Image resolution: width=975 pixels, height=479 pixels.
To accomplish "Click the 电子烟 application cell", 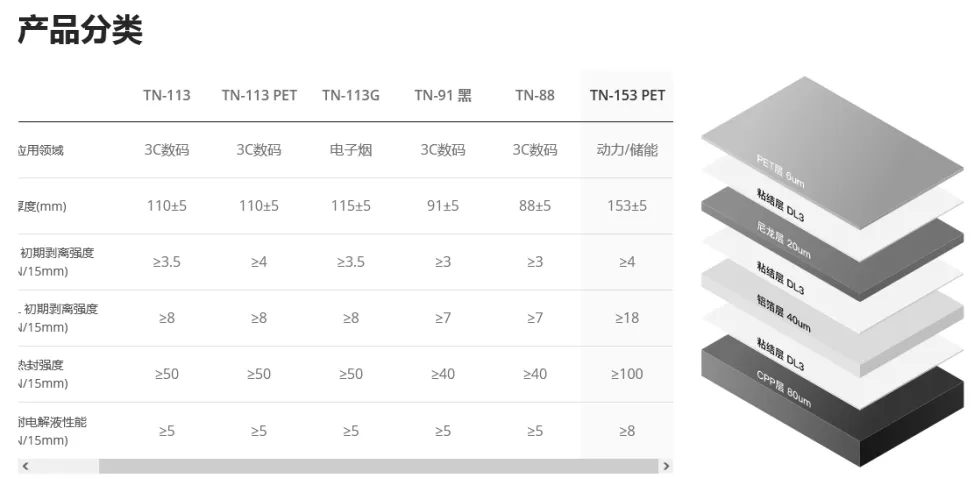I will tap(351, 150).
